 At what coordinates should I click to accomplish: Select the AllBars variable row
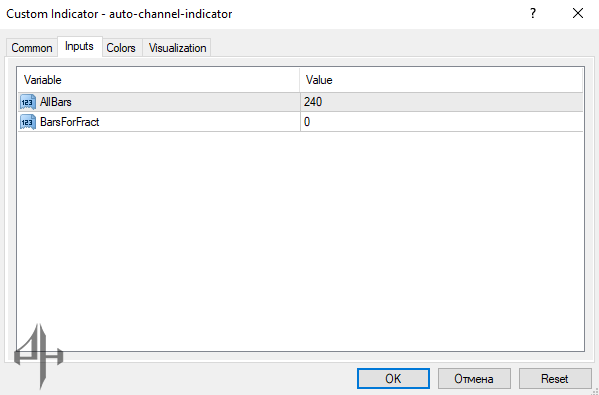pyautogui.click(x=301, y=102)
